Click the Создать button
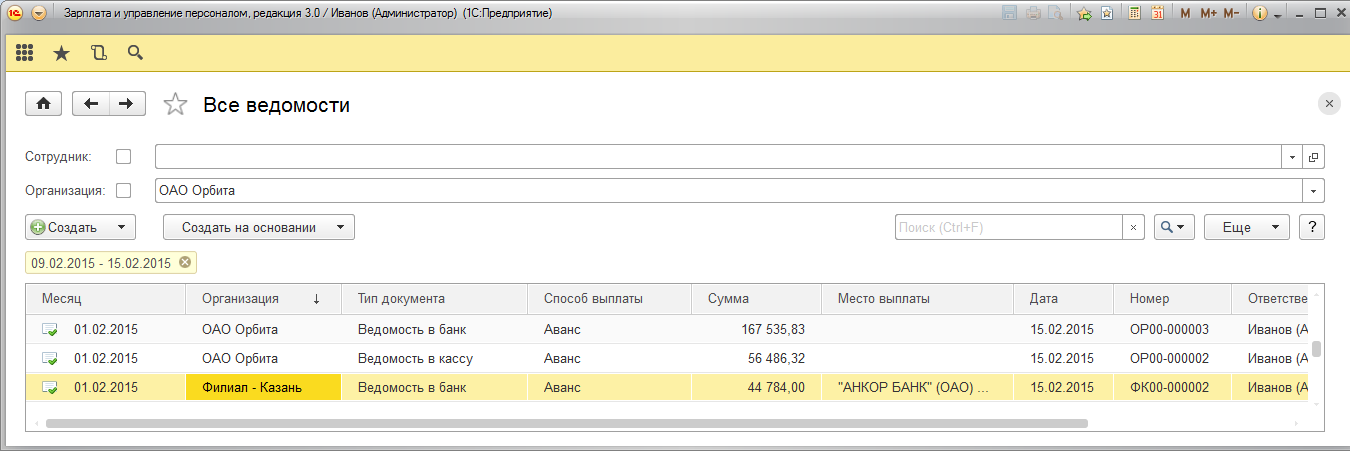The image size is (1350, 451). coord(66,227)
